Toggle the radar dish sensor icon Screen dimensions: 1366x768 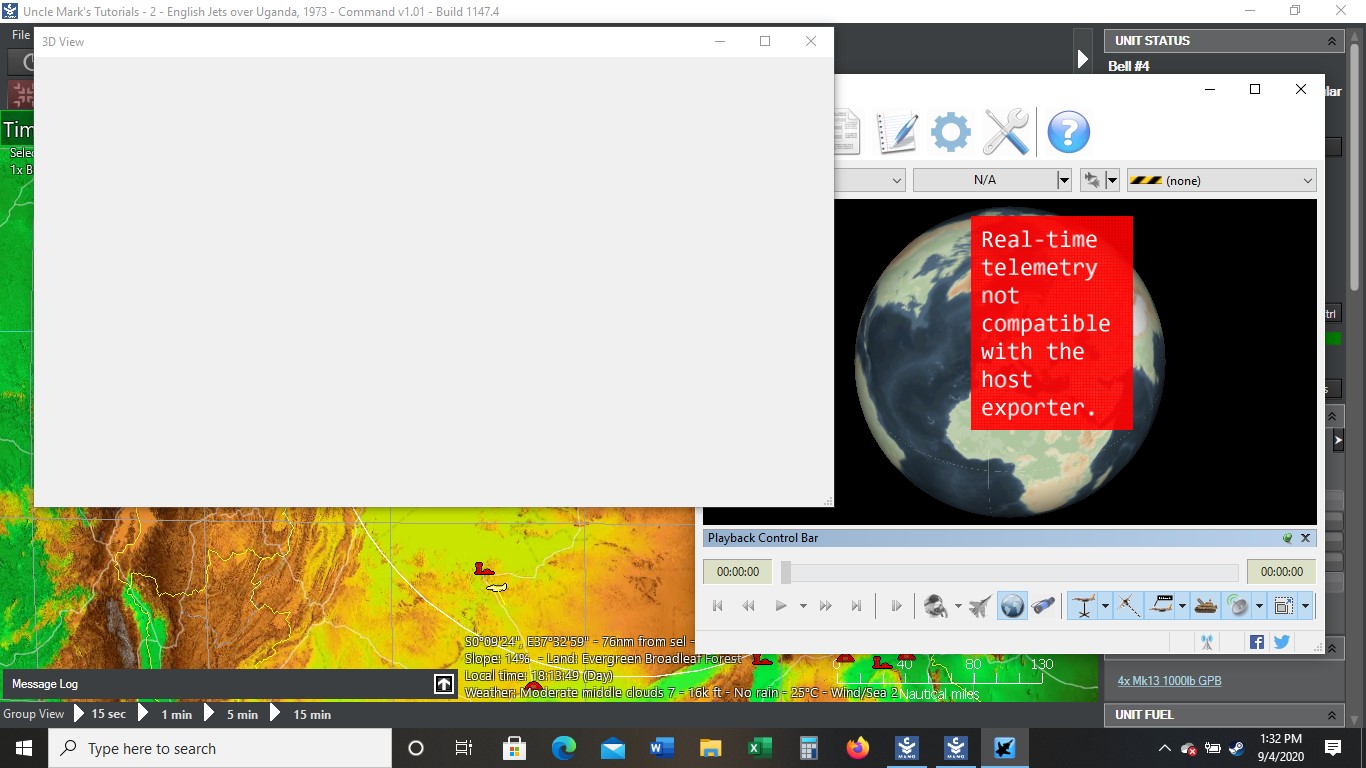tap(1238, 606)
